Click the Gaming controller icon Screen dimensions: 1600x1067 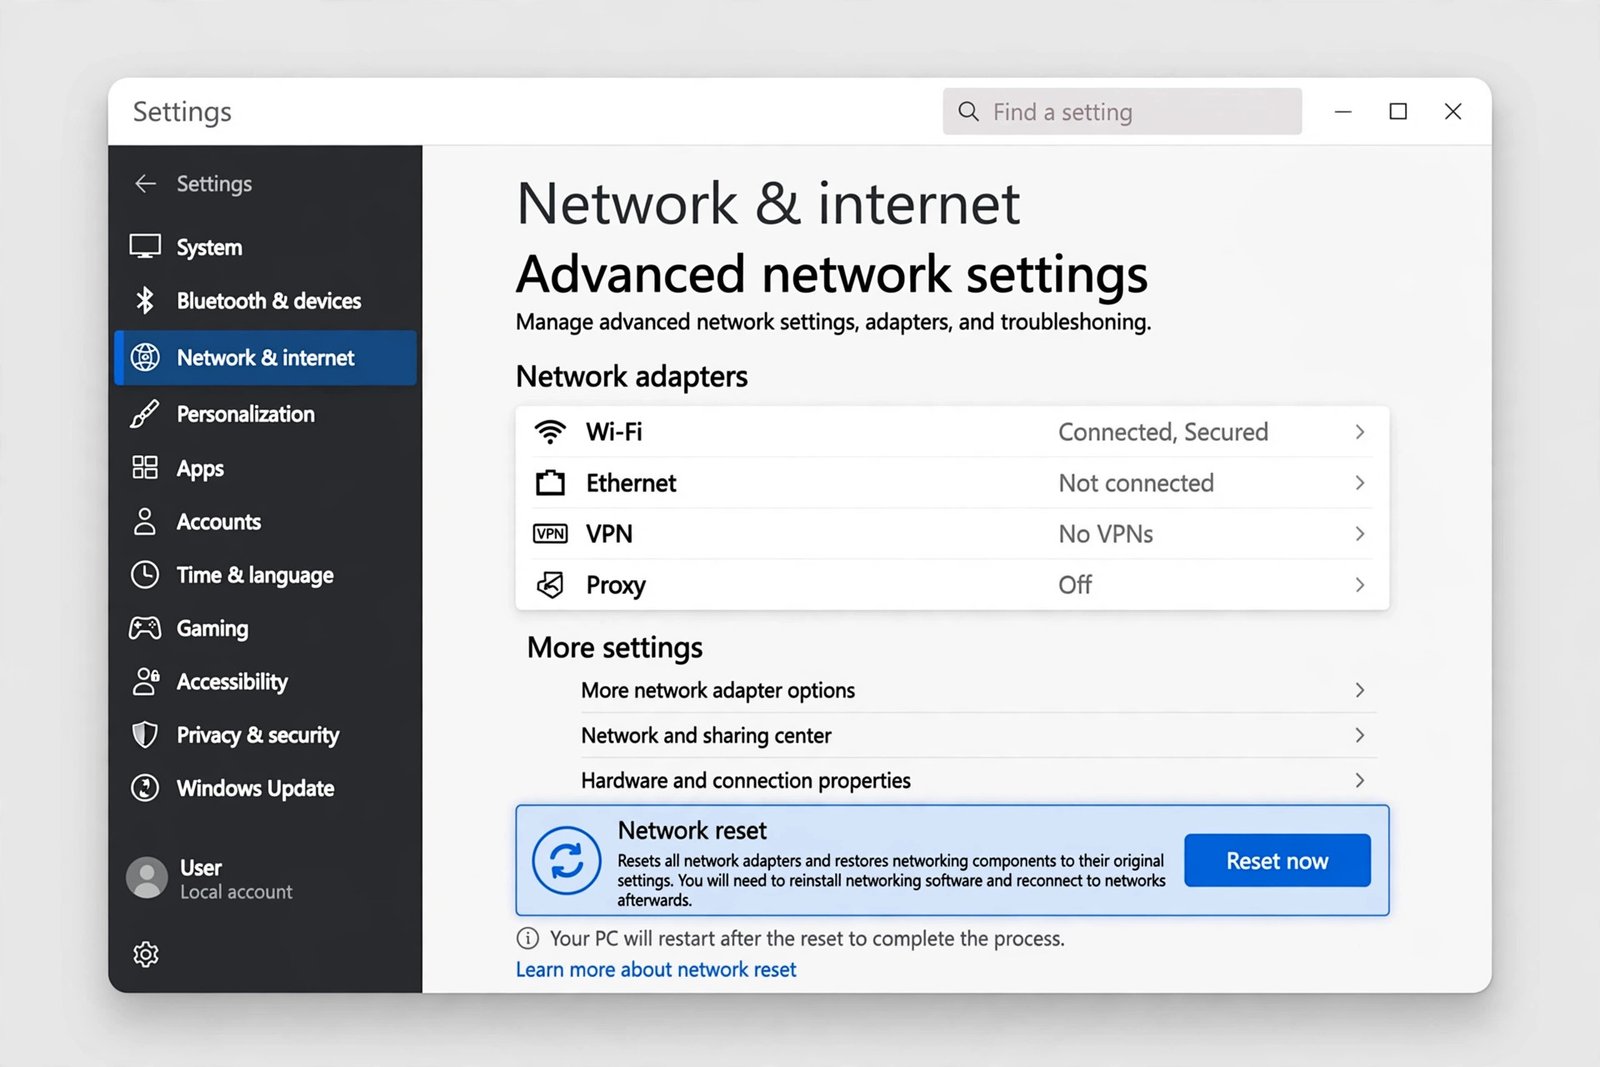pyautogui.click(x=145, y=628)
